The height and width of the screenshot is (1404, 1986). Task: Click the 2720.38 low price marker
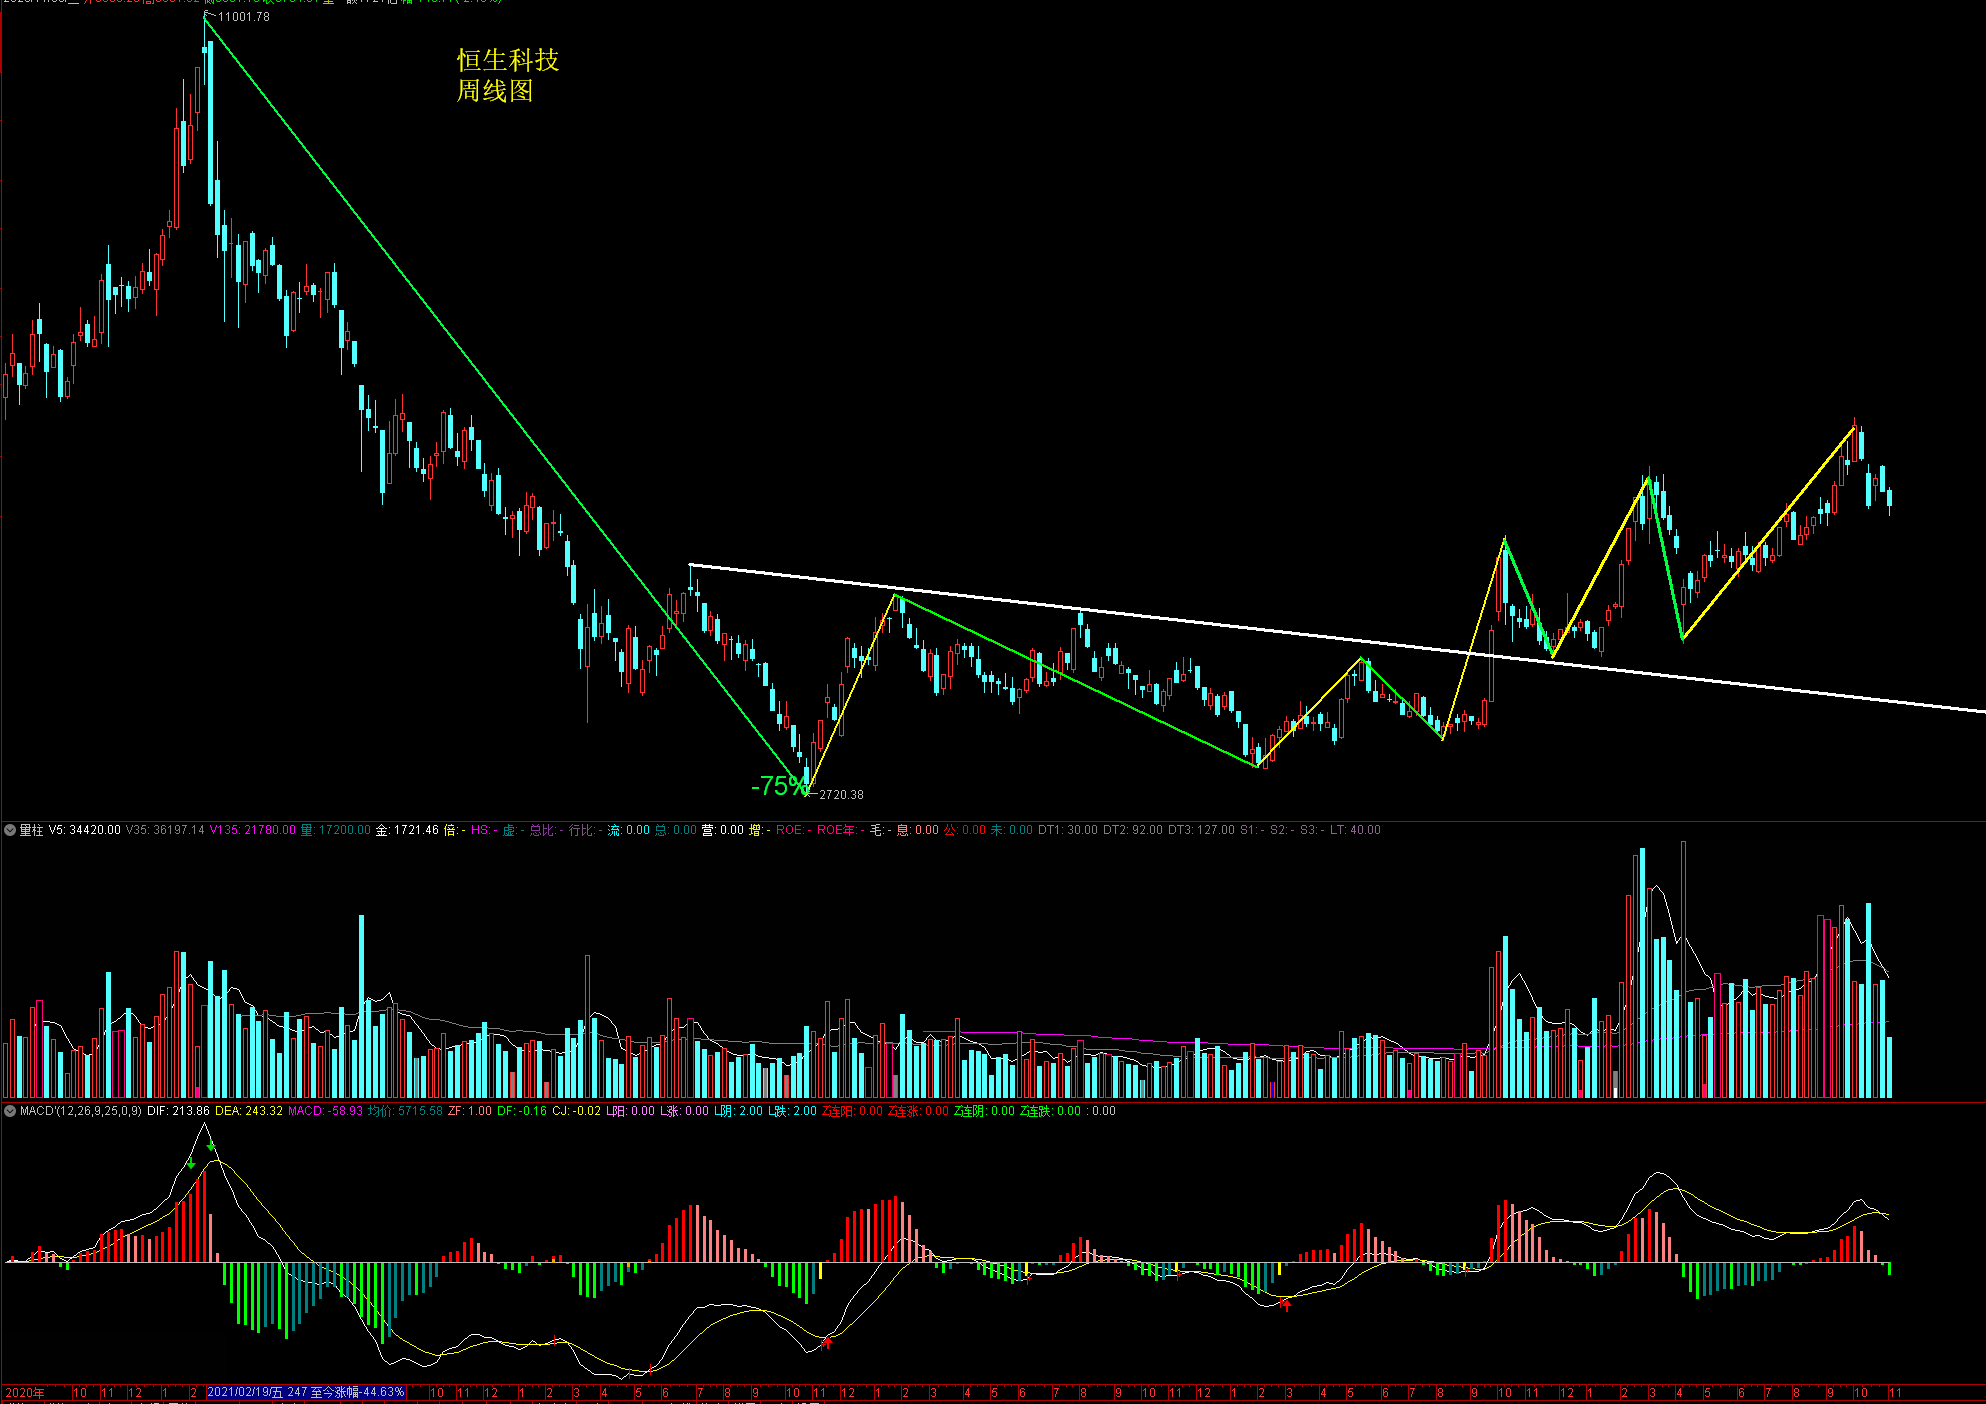(x=841, y=795)
